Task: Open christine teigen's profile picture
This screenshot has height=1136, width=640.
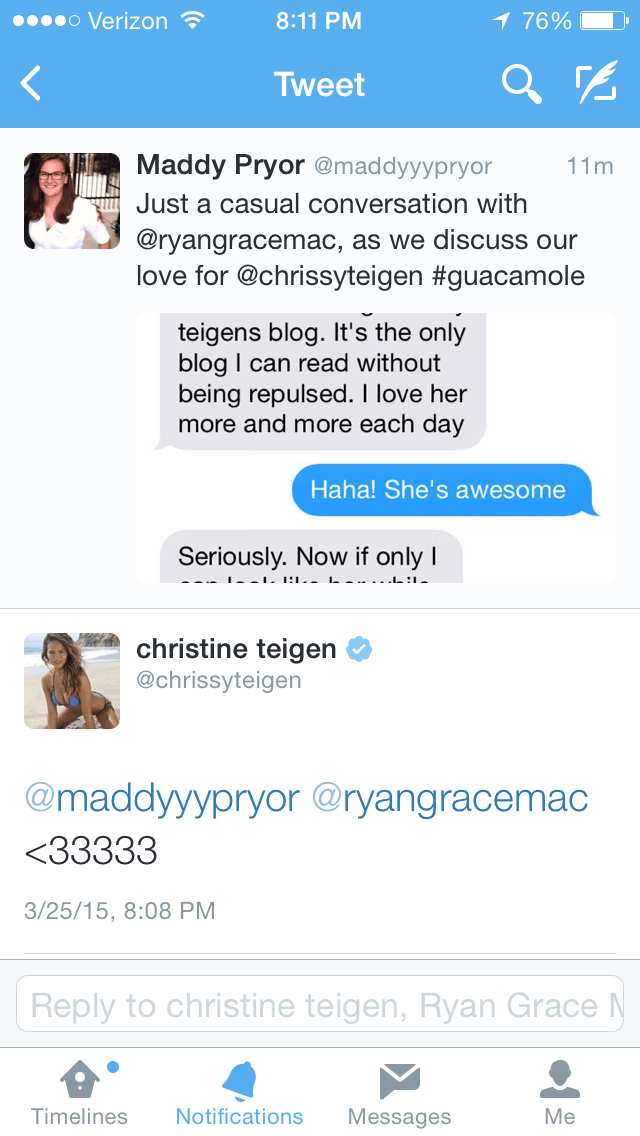Action: click(x=72, y=680)
